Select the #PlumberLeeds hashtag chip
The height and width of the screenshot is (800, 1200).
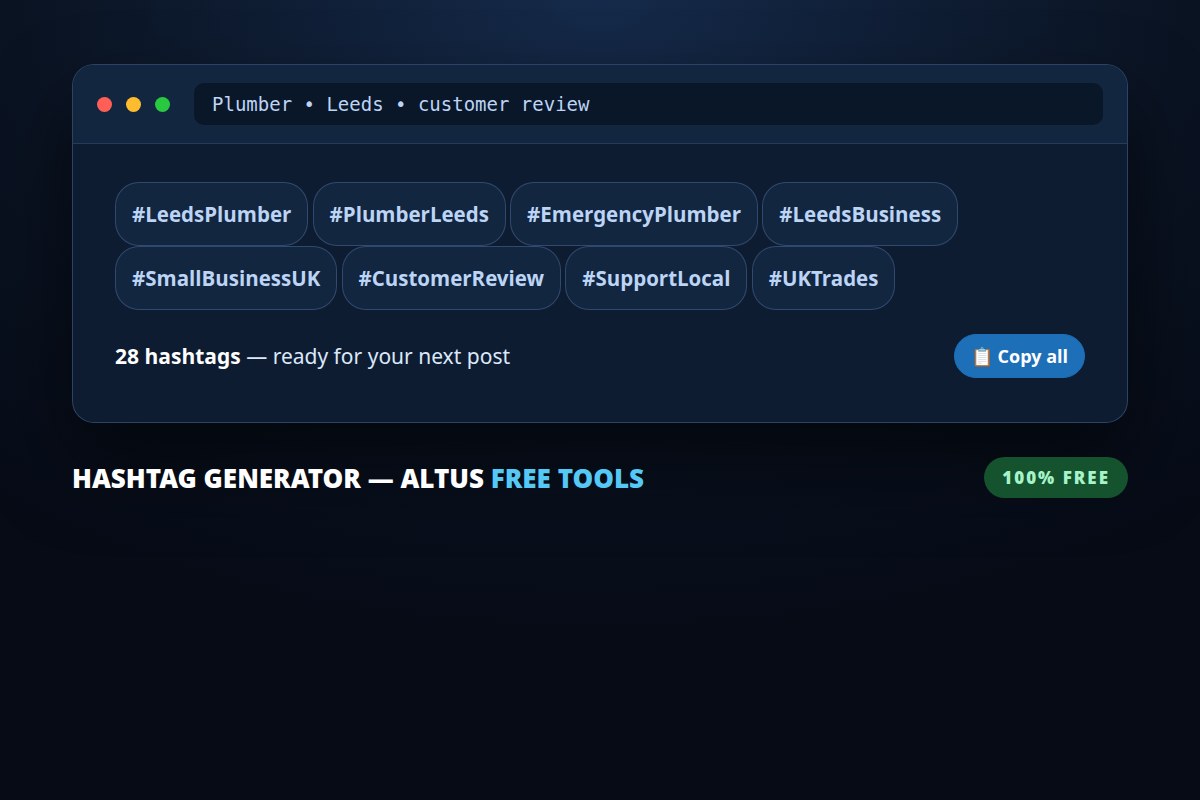click(x=409, y=214)
